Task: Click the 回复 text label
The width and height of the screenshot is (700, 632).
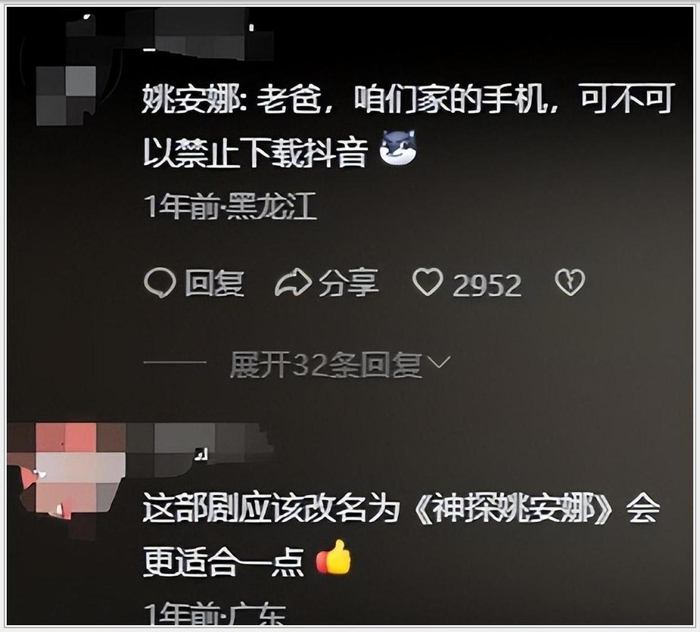Action: (x=215, y=283)
